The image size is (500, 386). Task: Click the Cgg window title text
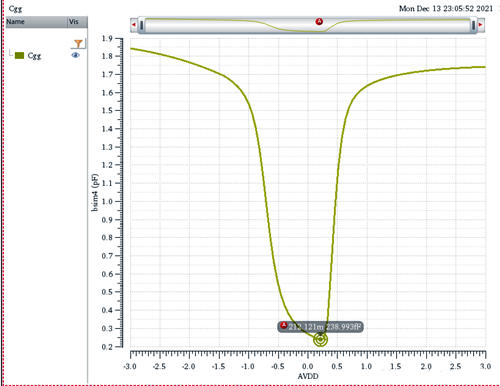(15, 9)
